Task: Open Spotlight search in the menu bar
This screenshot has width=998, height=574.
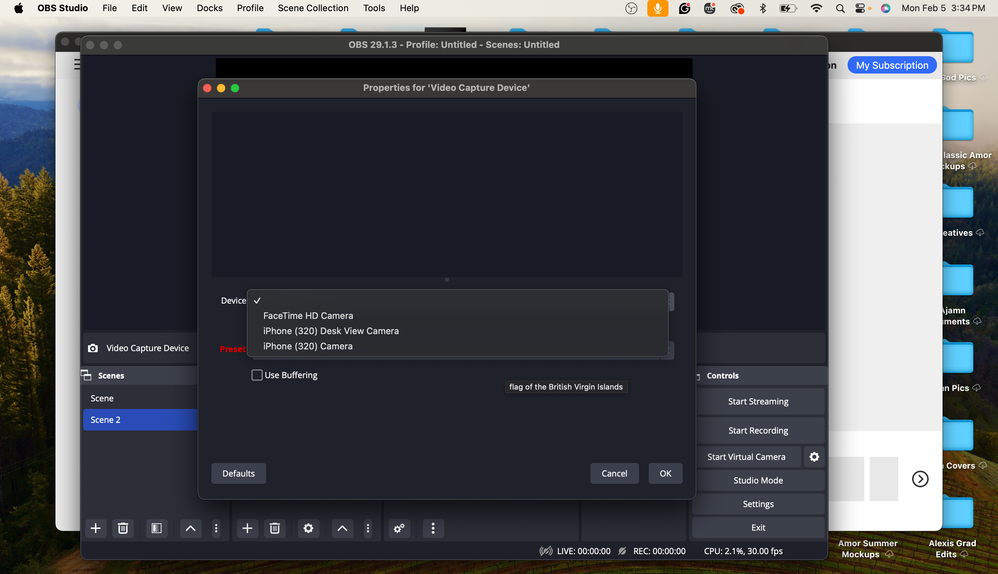Action: [x=840, y=8]
